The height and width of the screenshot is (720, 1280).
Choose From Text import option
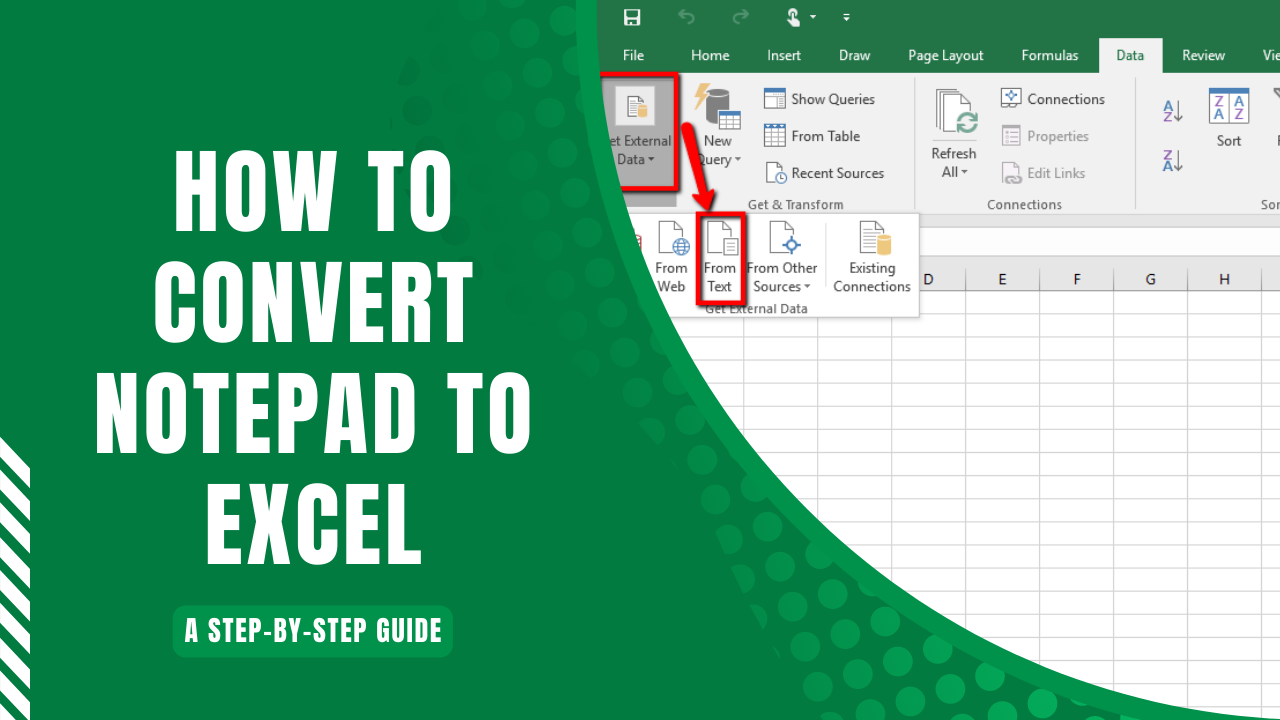click(x=720, y=257)
